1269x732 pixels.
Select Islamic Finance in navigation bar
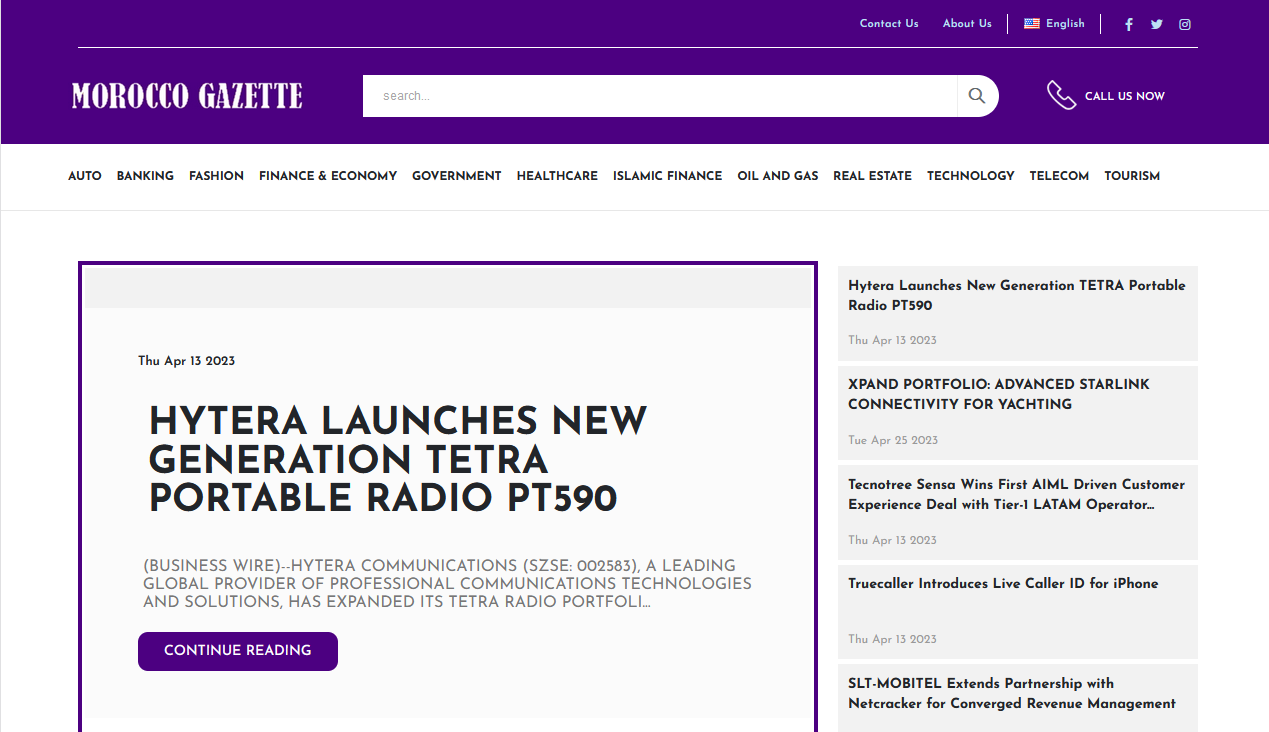tap(667, 176)
